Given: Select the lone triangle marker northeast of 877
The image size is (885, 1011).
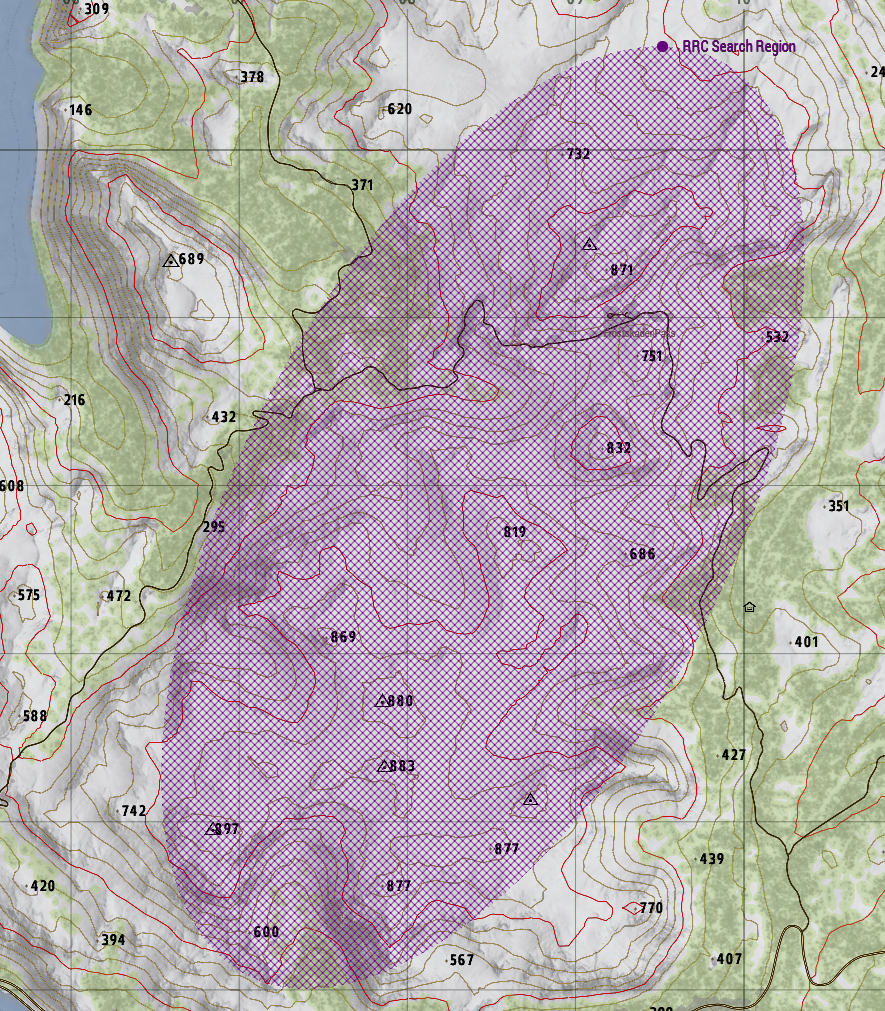Looking at the screenshot, I should click(x=531, y=798).
